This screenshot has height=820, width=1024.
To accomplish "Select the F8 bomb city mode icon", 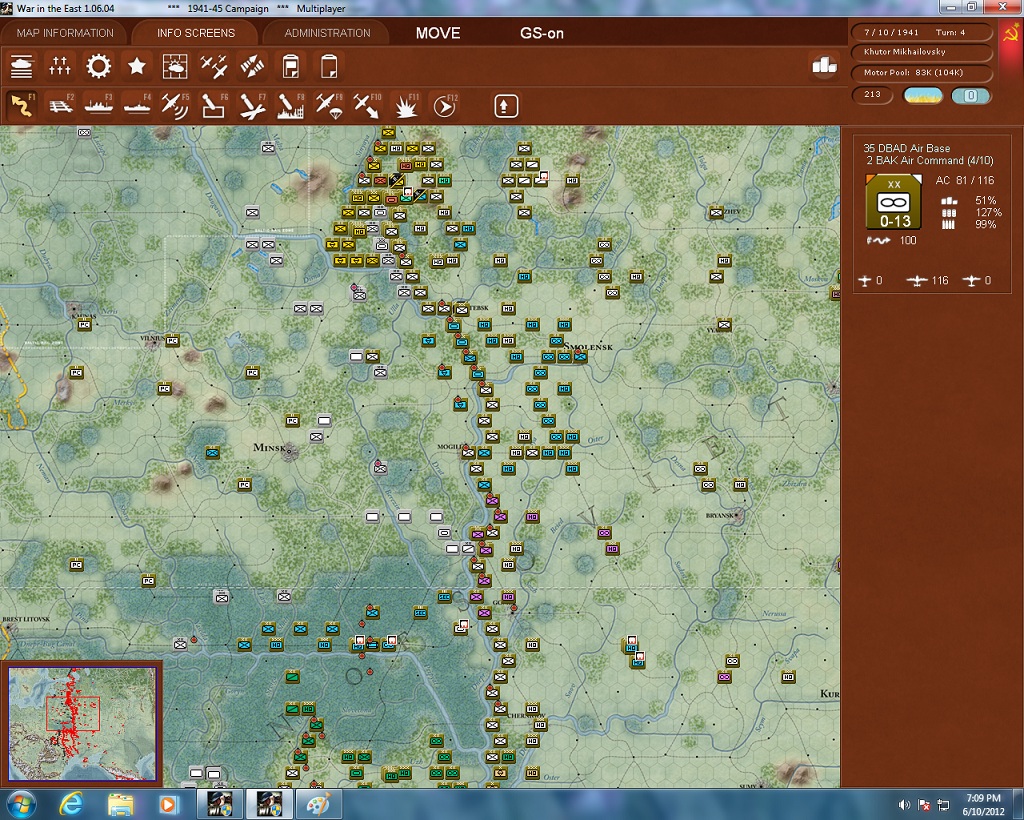I will tap(291, 106).
